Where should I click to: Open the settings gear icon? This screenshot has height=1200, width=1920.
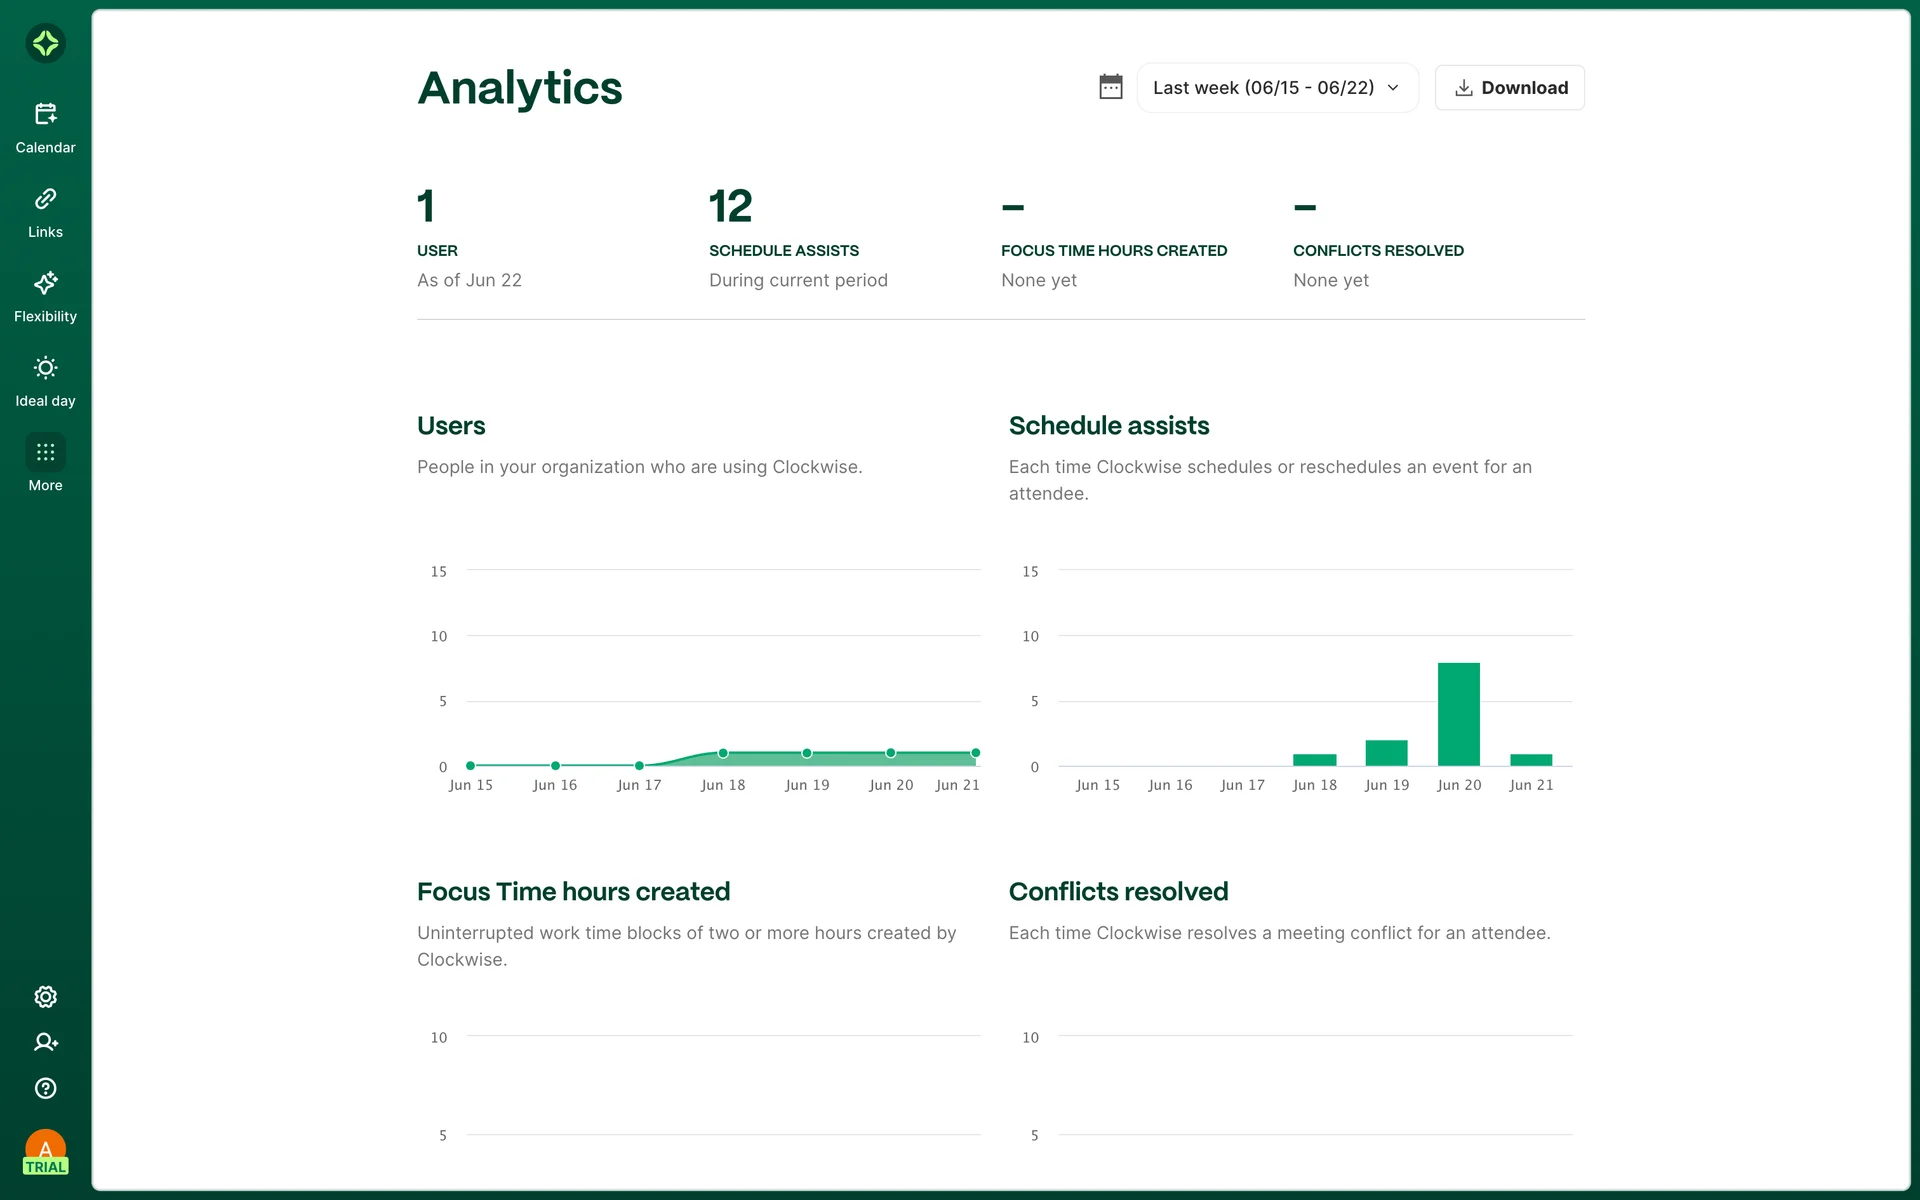pyautogui.click(x=45, y=997)
